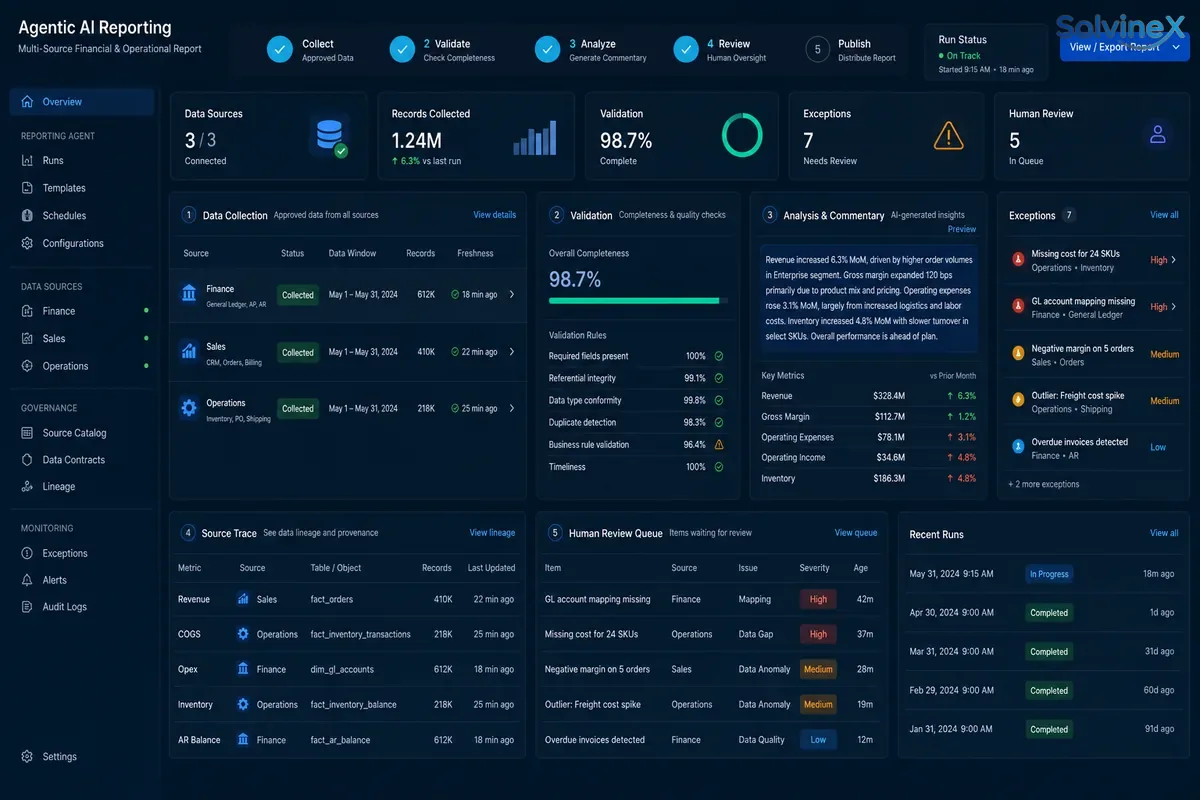
Task: Select Overdue invoices detected exception in panel
Action: [1092, 448]
